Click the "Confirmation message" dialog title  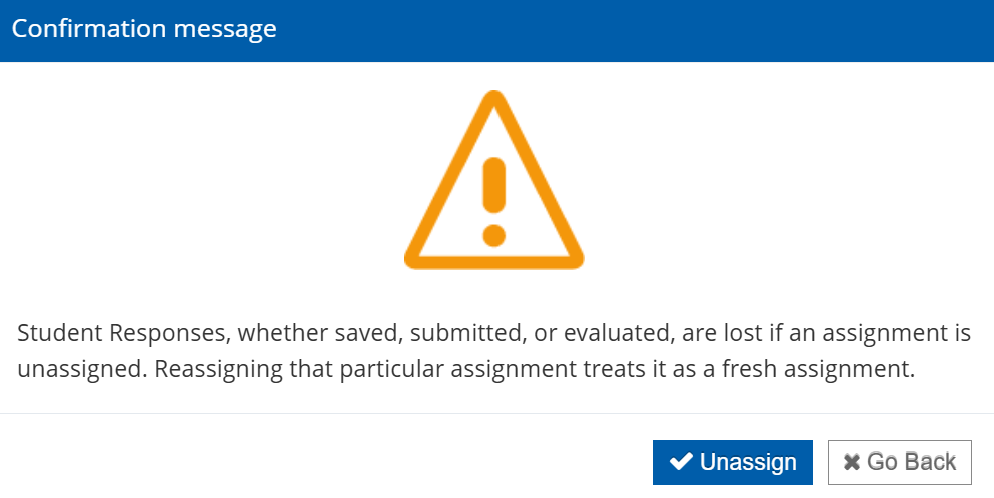pos(144,29)
